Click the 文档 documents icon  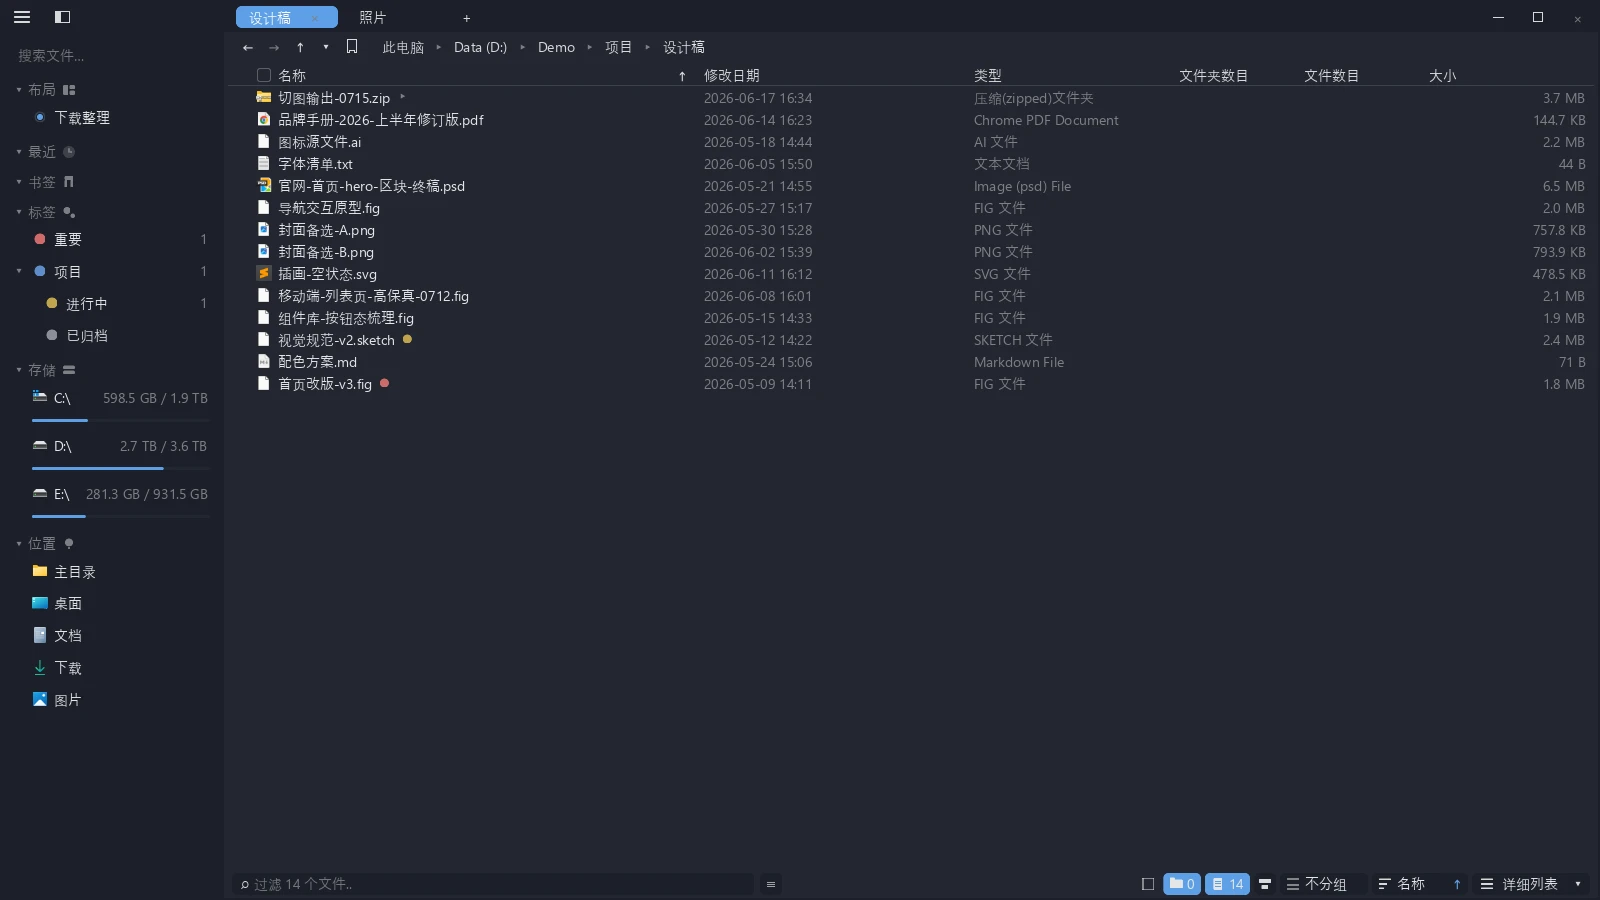[40, 635]
